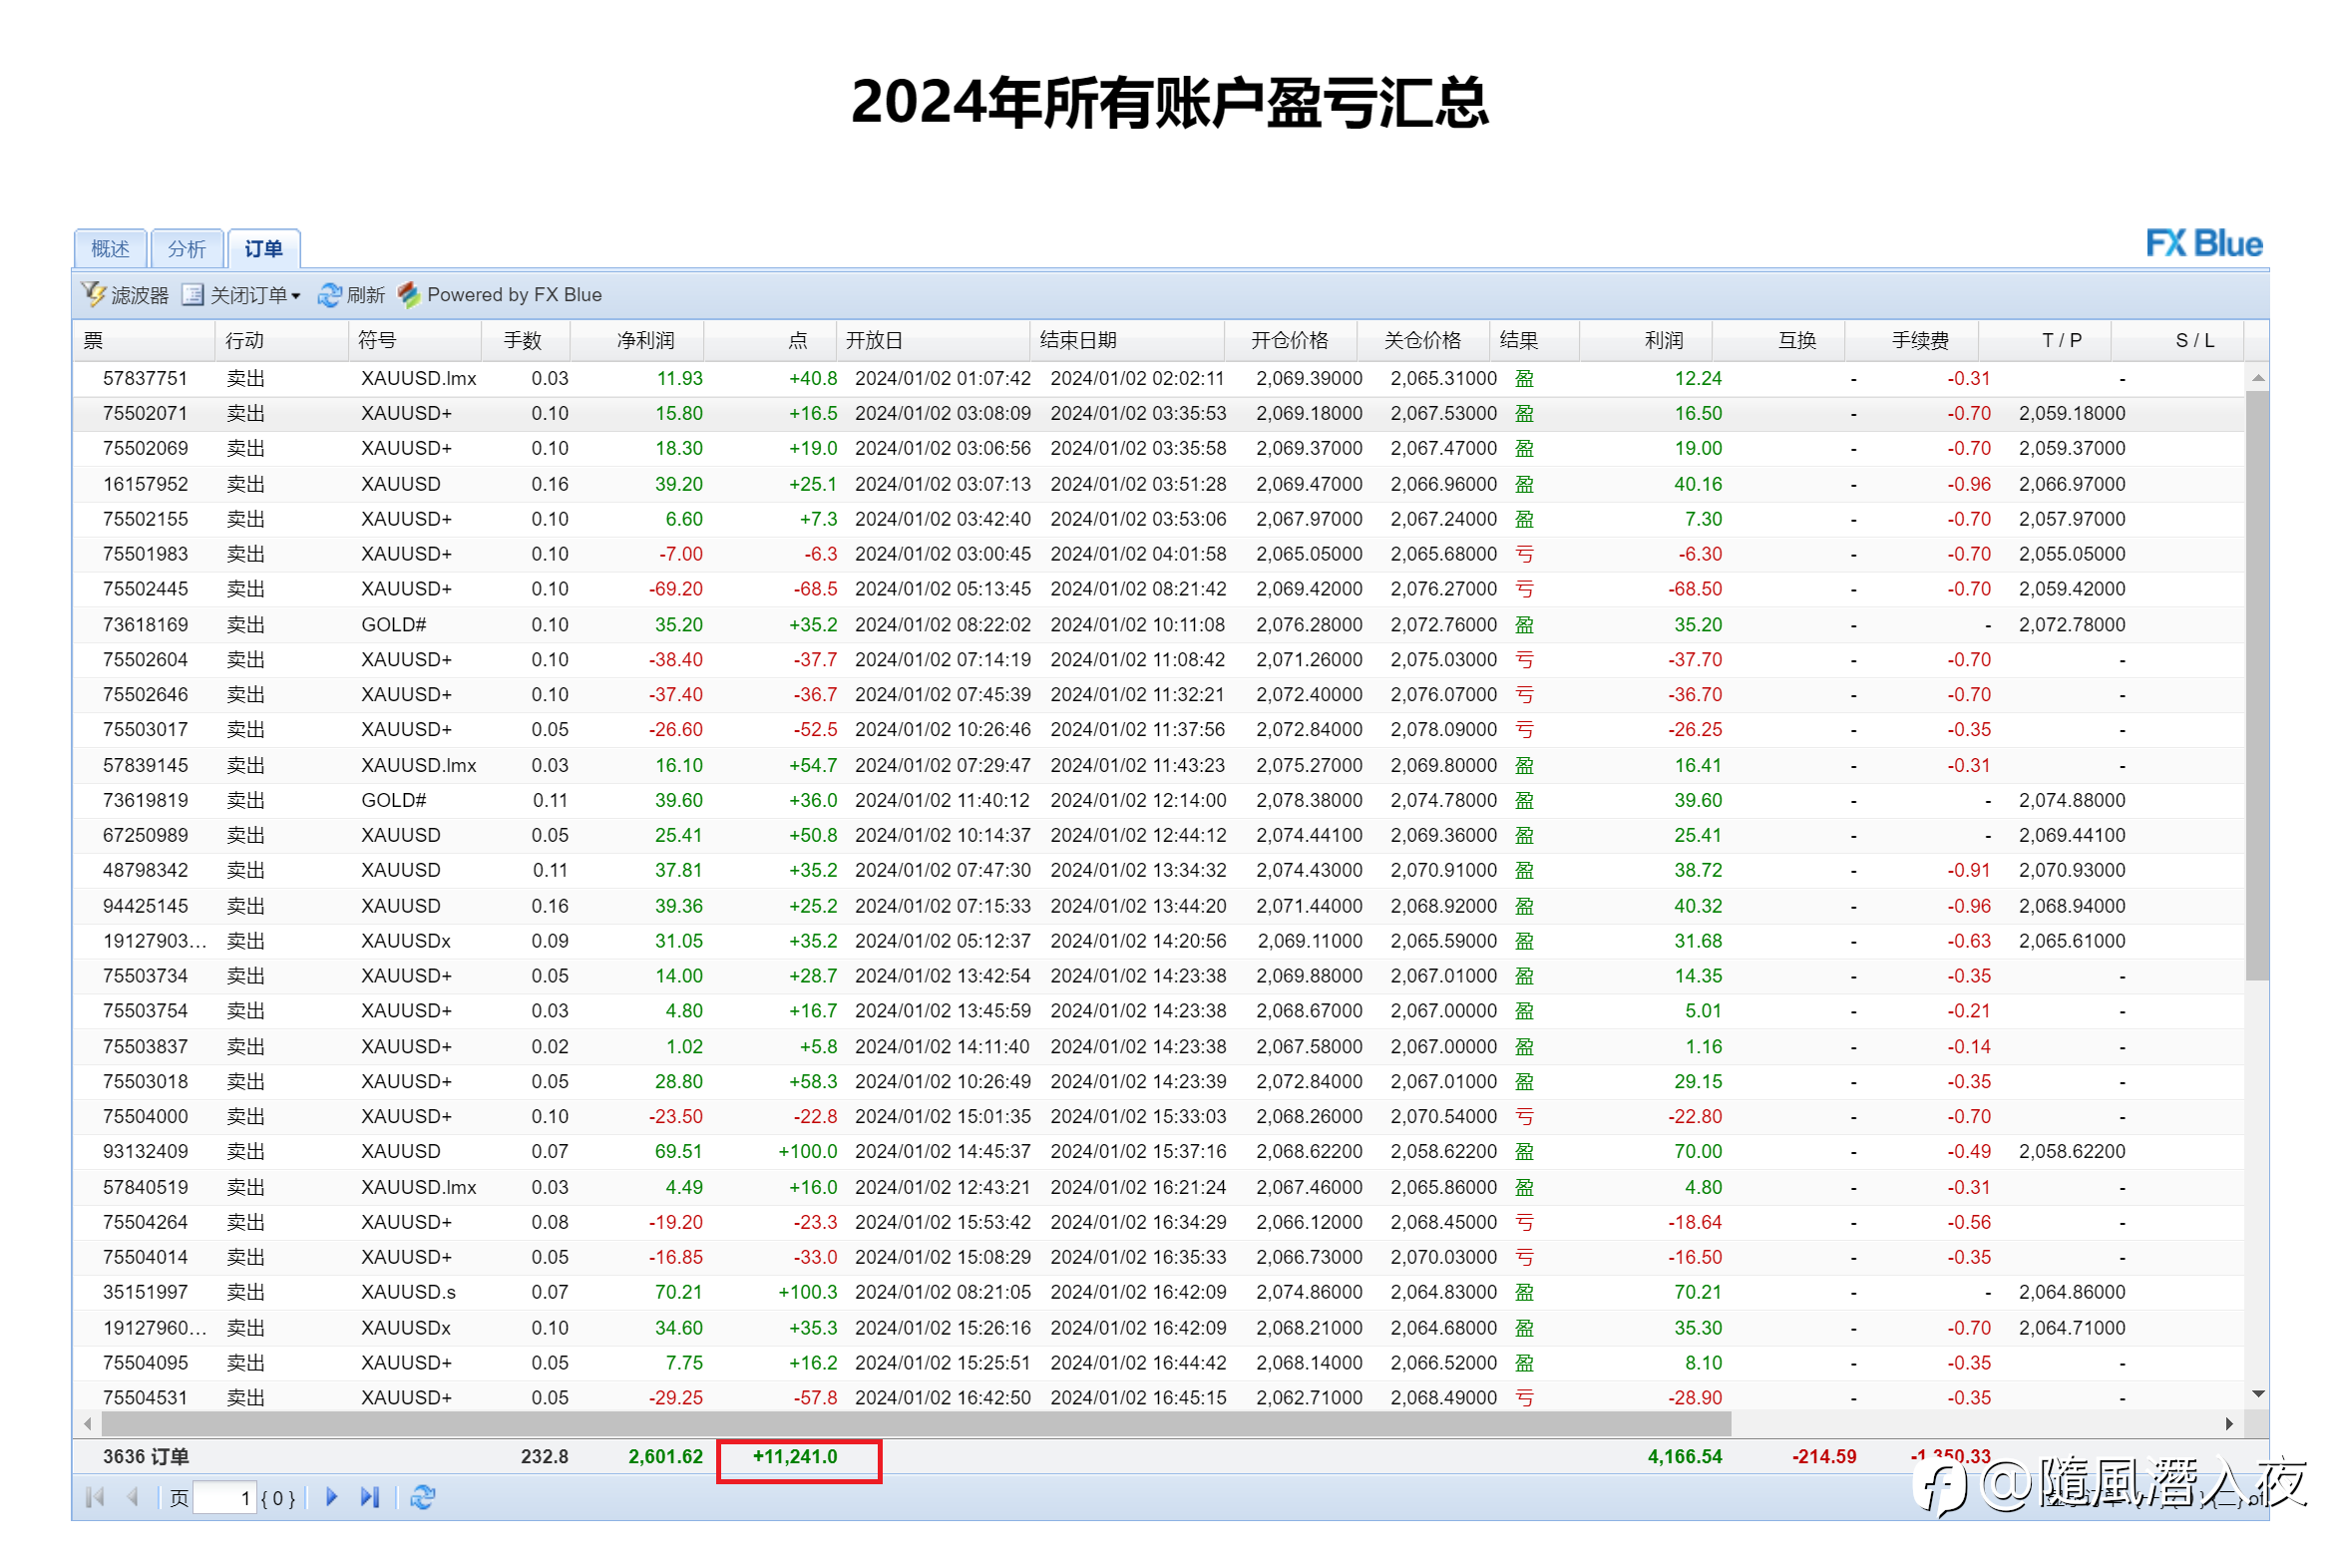This screenshot has height=1568, width=2333.
Task: Go to the previous page arrow
Action: pyautogui.click(x=132, y=1497)
